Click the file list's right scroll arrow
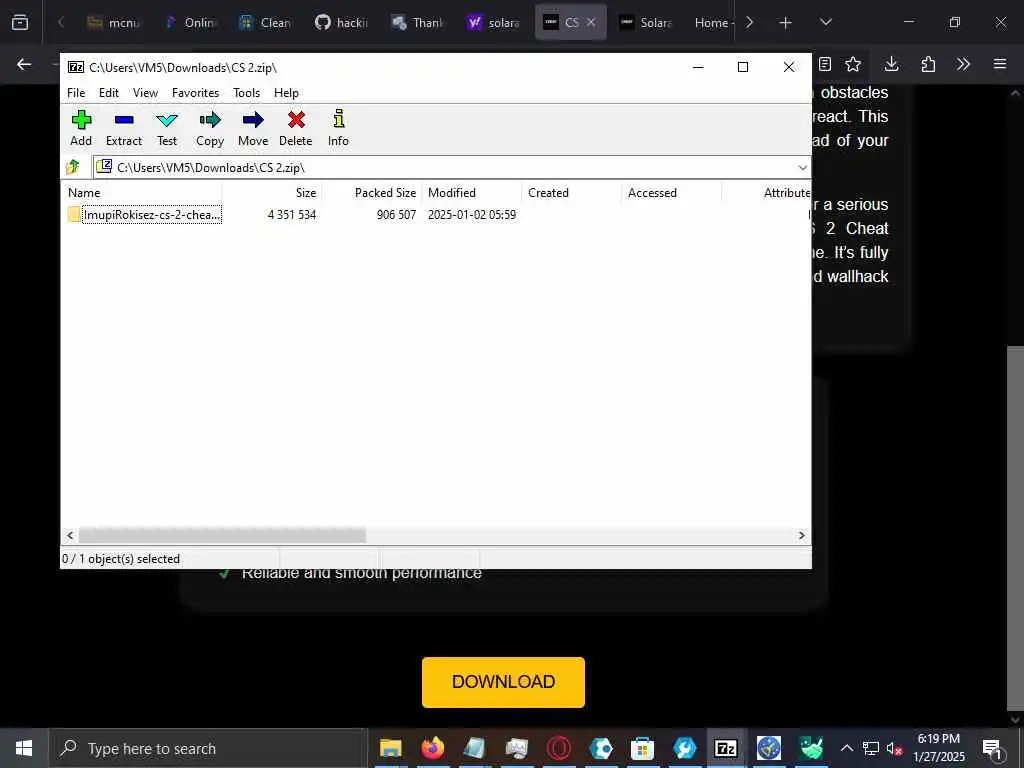 tap(801, 536)
